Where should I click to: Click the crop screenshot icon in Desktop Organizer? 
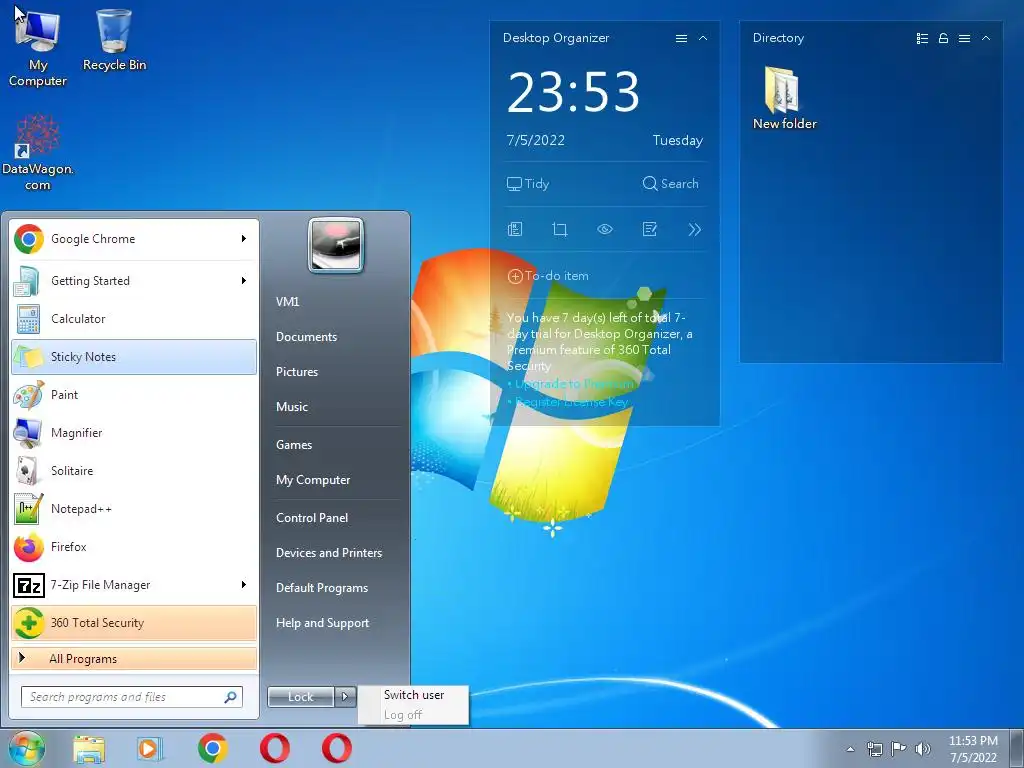click(x=560, y=229)
